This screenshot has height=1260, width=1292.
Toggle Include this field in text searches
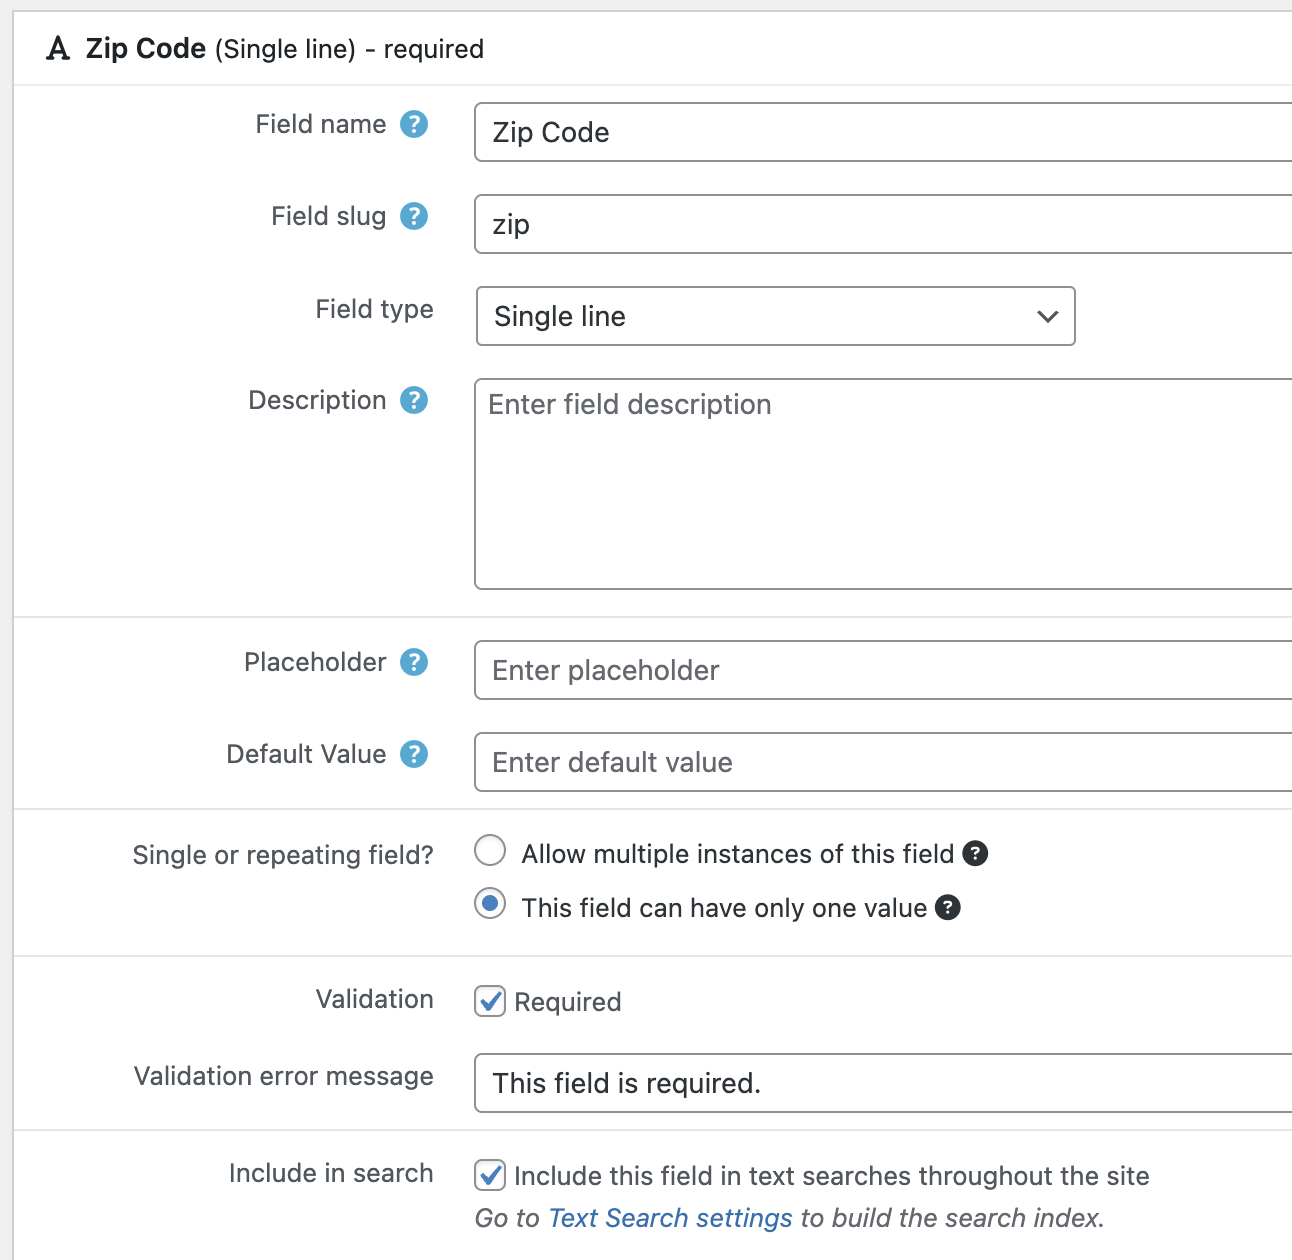tap(490, 1175)
